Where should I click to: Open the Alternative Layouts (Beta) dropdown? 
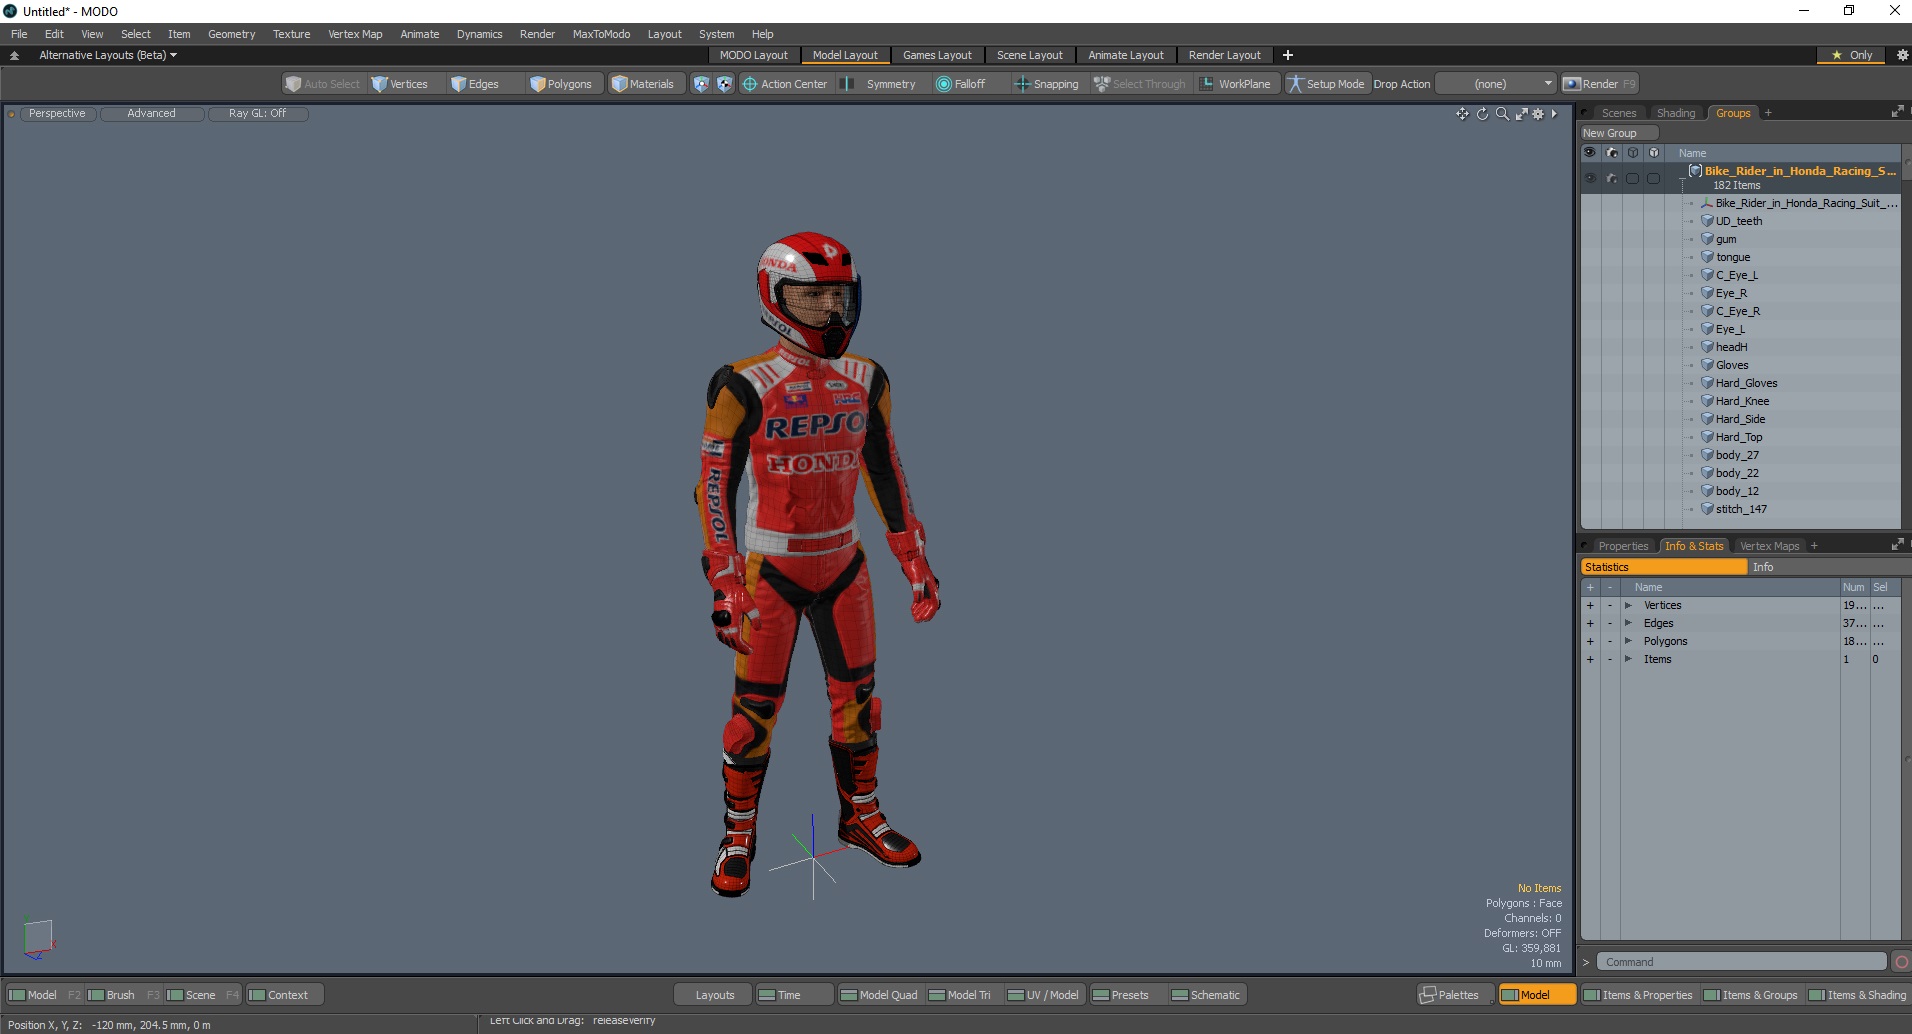coord(108,55)
